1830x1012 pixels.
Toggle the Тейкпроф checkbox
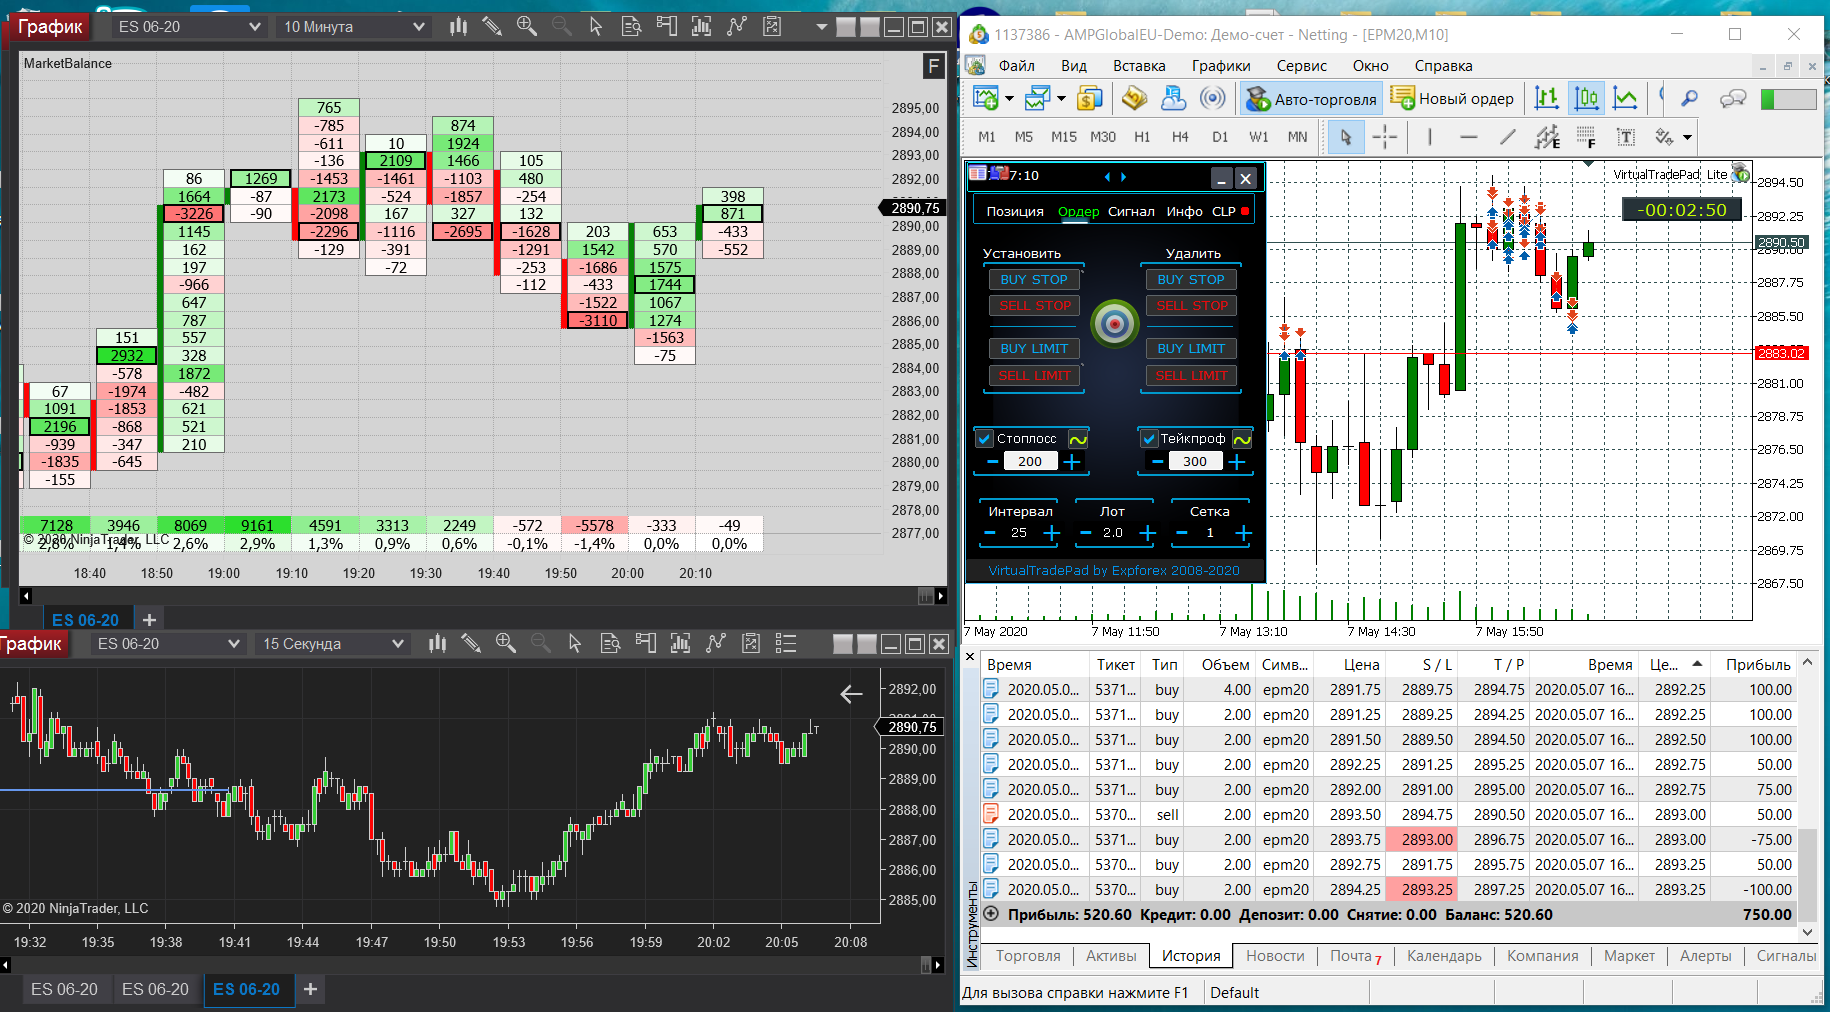point(1149,439)
